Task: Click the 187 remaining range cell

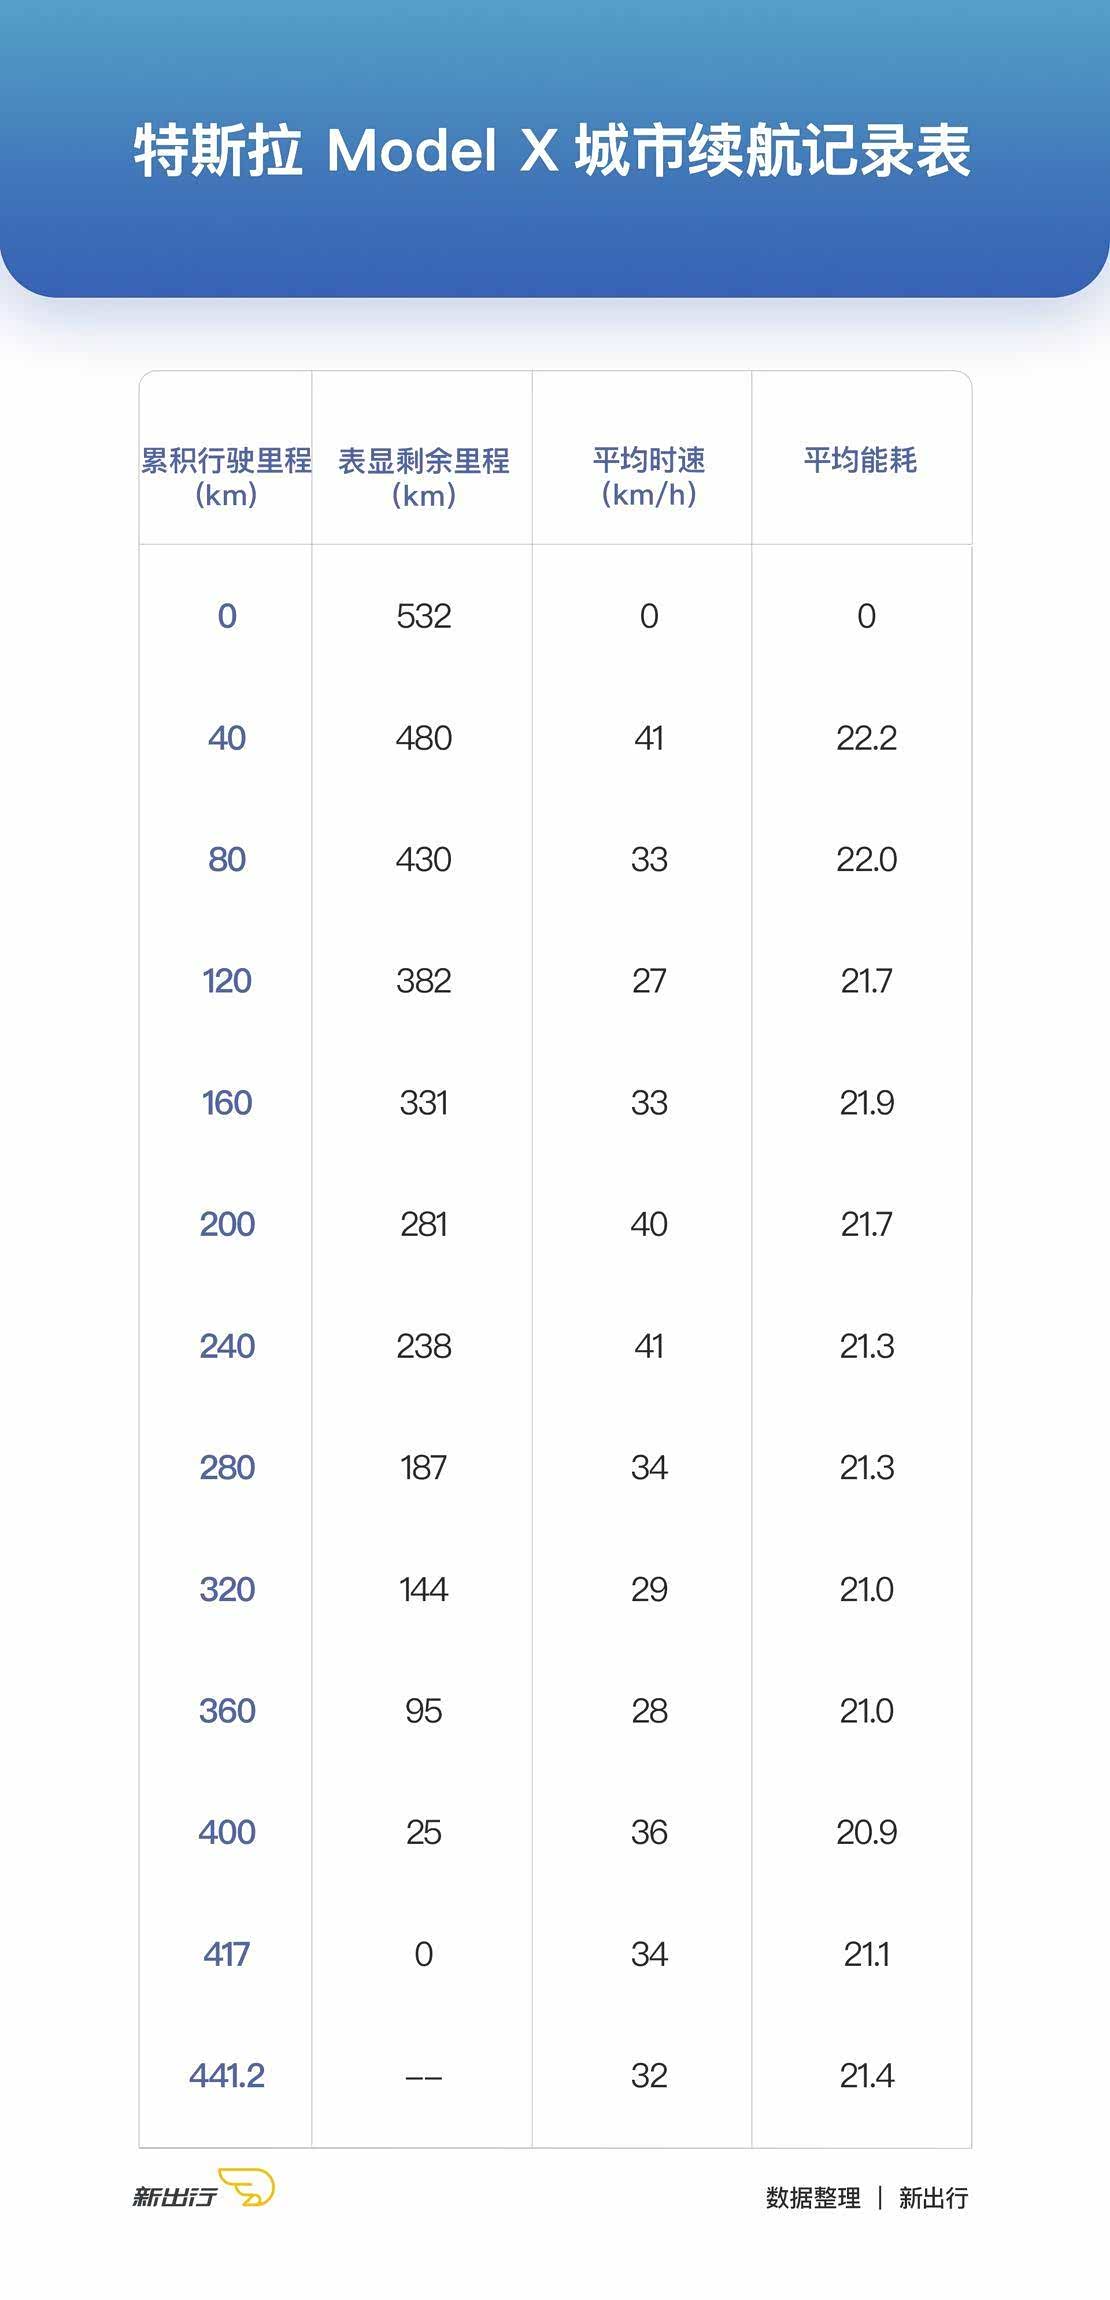Action: click(424, 1468)
